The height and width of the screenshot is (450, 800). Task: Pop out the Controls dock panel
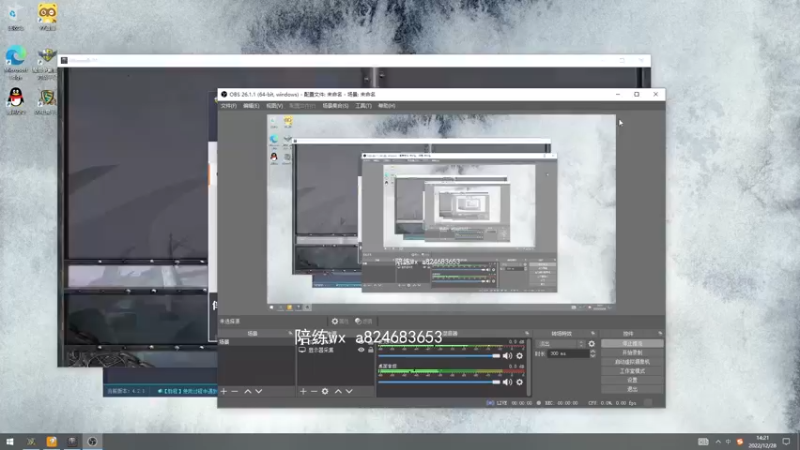660,333
